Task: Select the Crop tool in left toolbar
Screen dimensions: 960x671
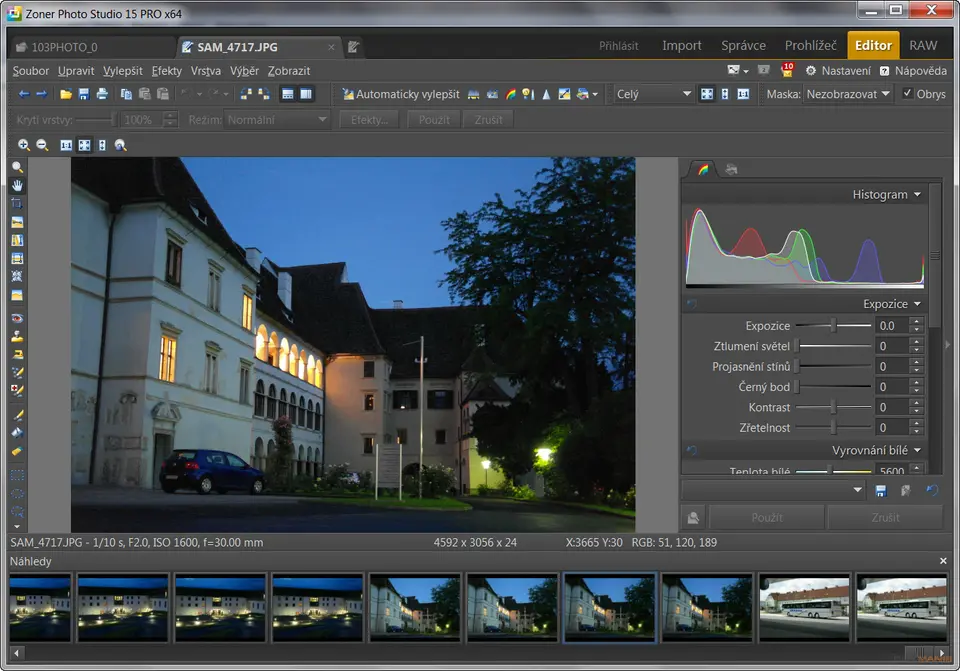Action: click(x=17, y=203)
